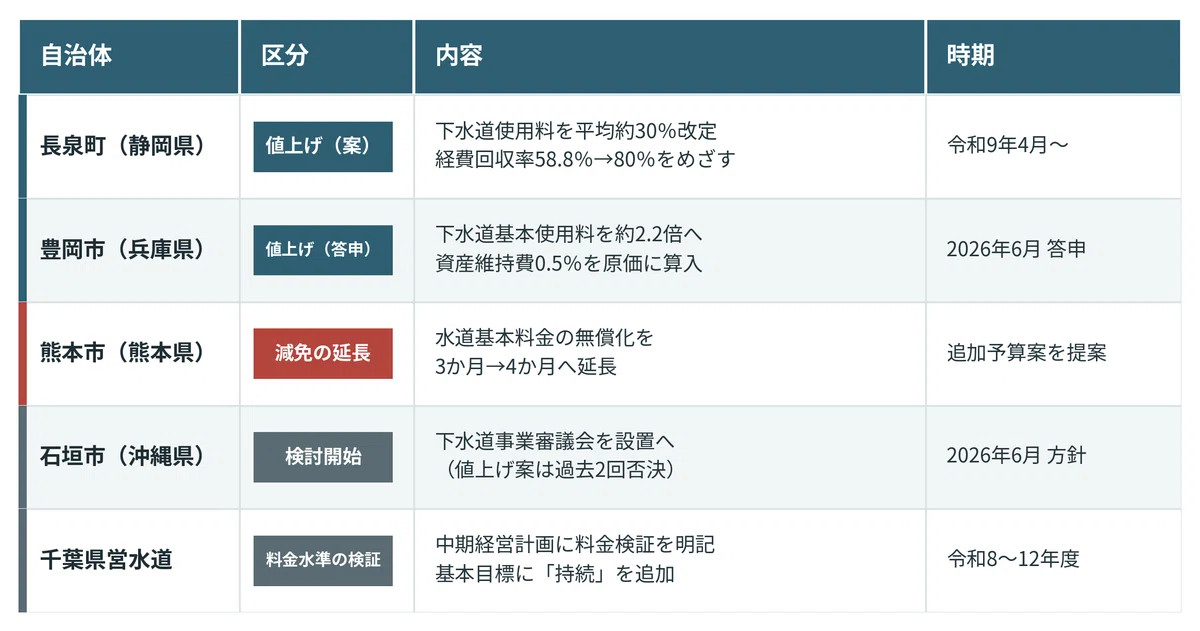The height and width of the screenshot is (631, 1200).
Task: Select the 値上げ（案） badge
Action: click(323, 146)
